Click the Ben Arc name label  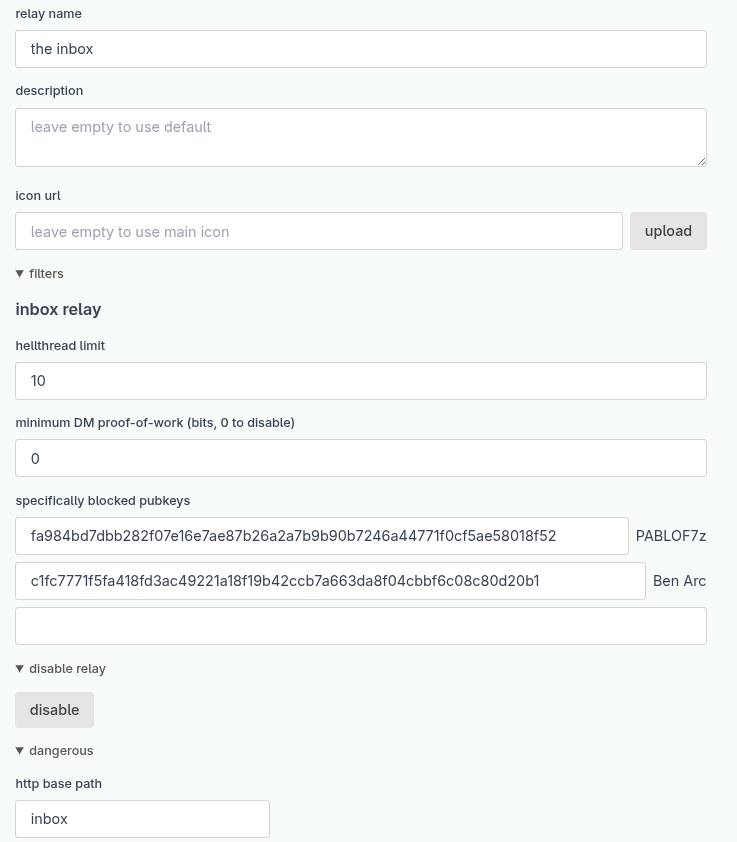[x=679, y=581]
